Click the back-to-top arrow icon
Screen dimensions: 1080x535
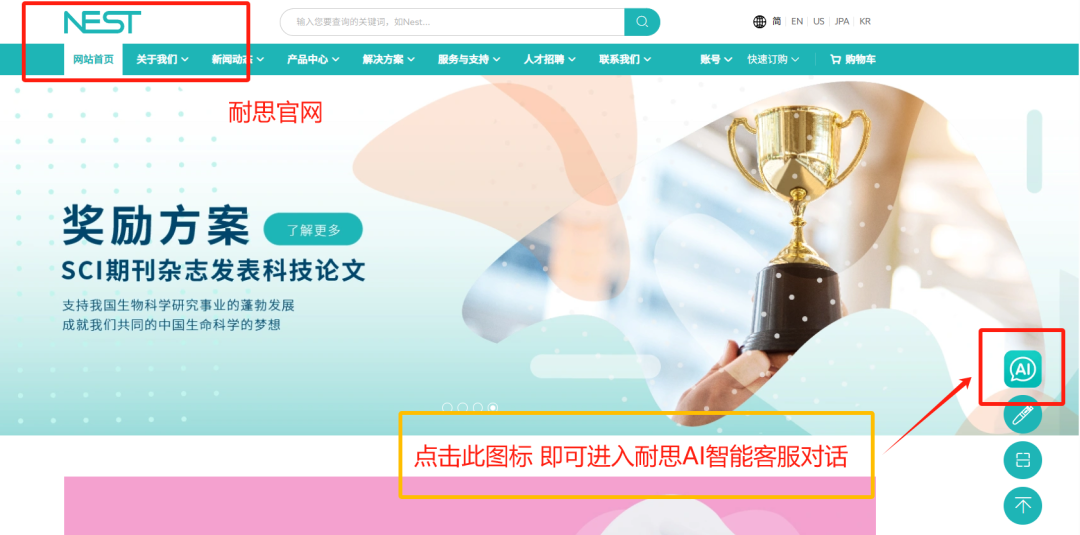click(x=1022, y=505)
